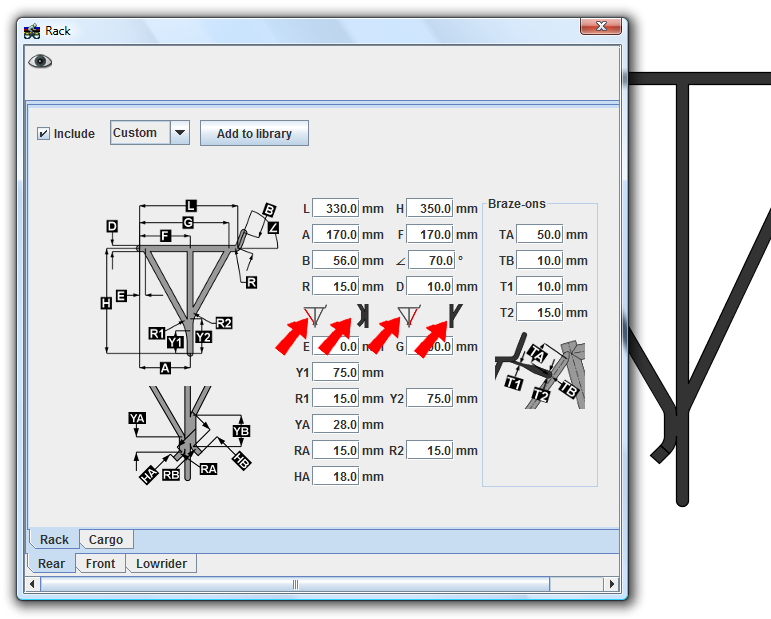Screen dimensions: 771x619
Task: Click Add to library button
Action: tap(254, 133)
